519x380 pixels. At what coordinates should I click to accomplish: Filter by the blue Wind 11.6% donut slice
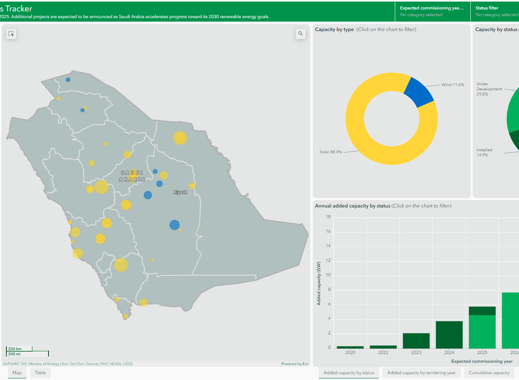point(420,92)
